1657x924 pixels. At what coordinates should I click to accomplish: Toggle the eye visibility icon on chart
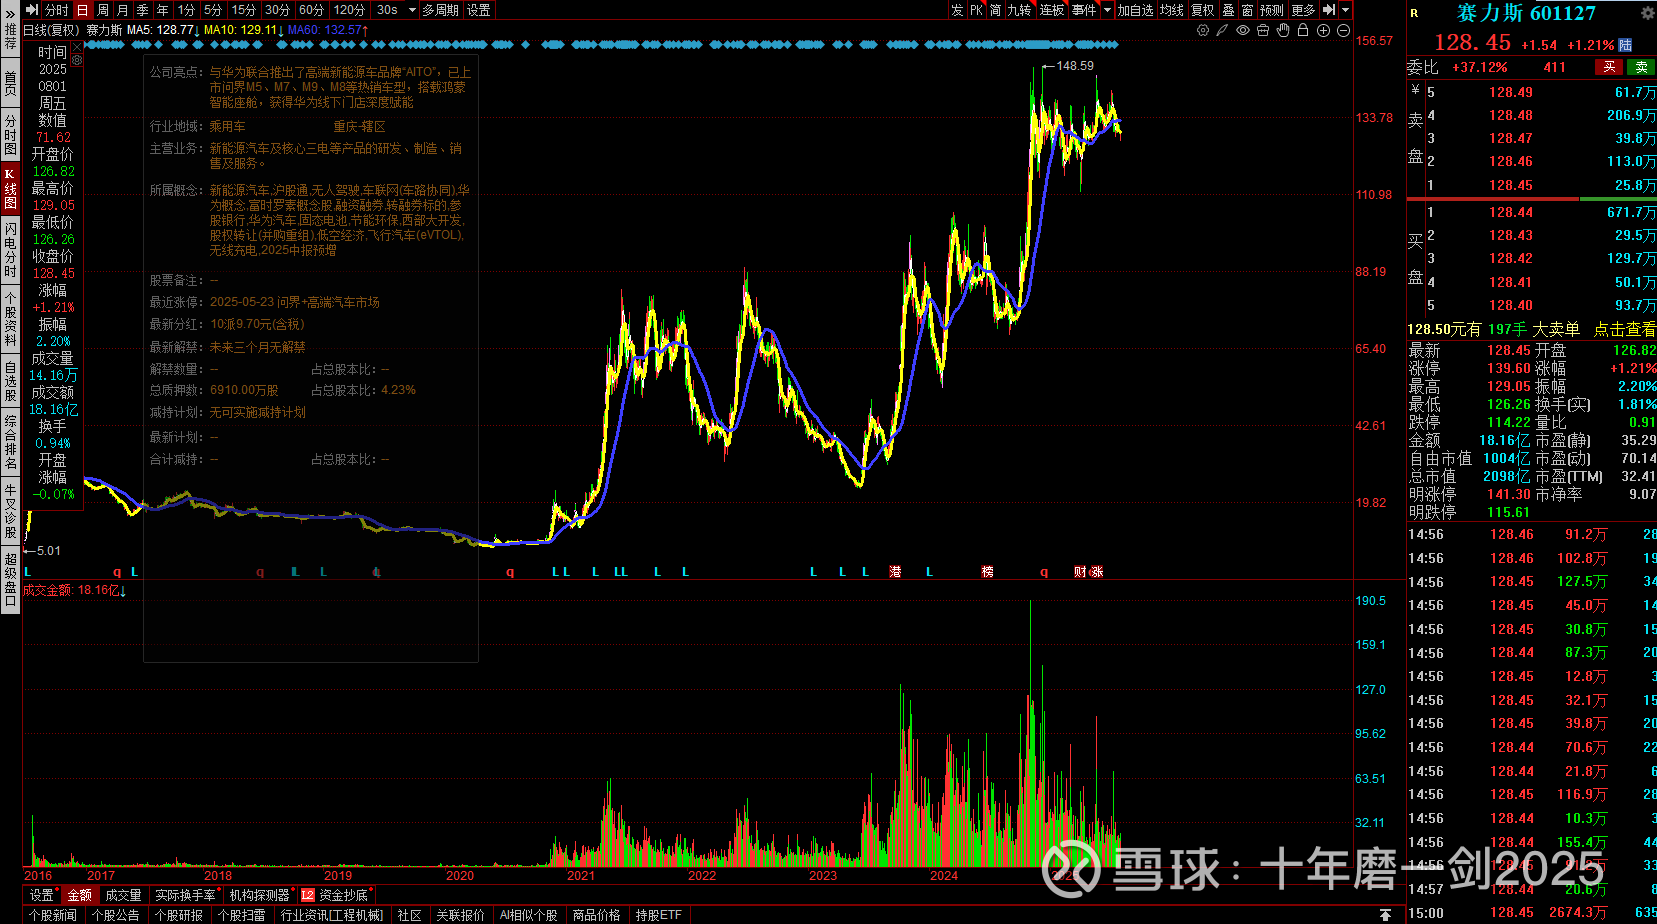click(x=1243, y=30)
